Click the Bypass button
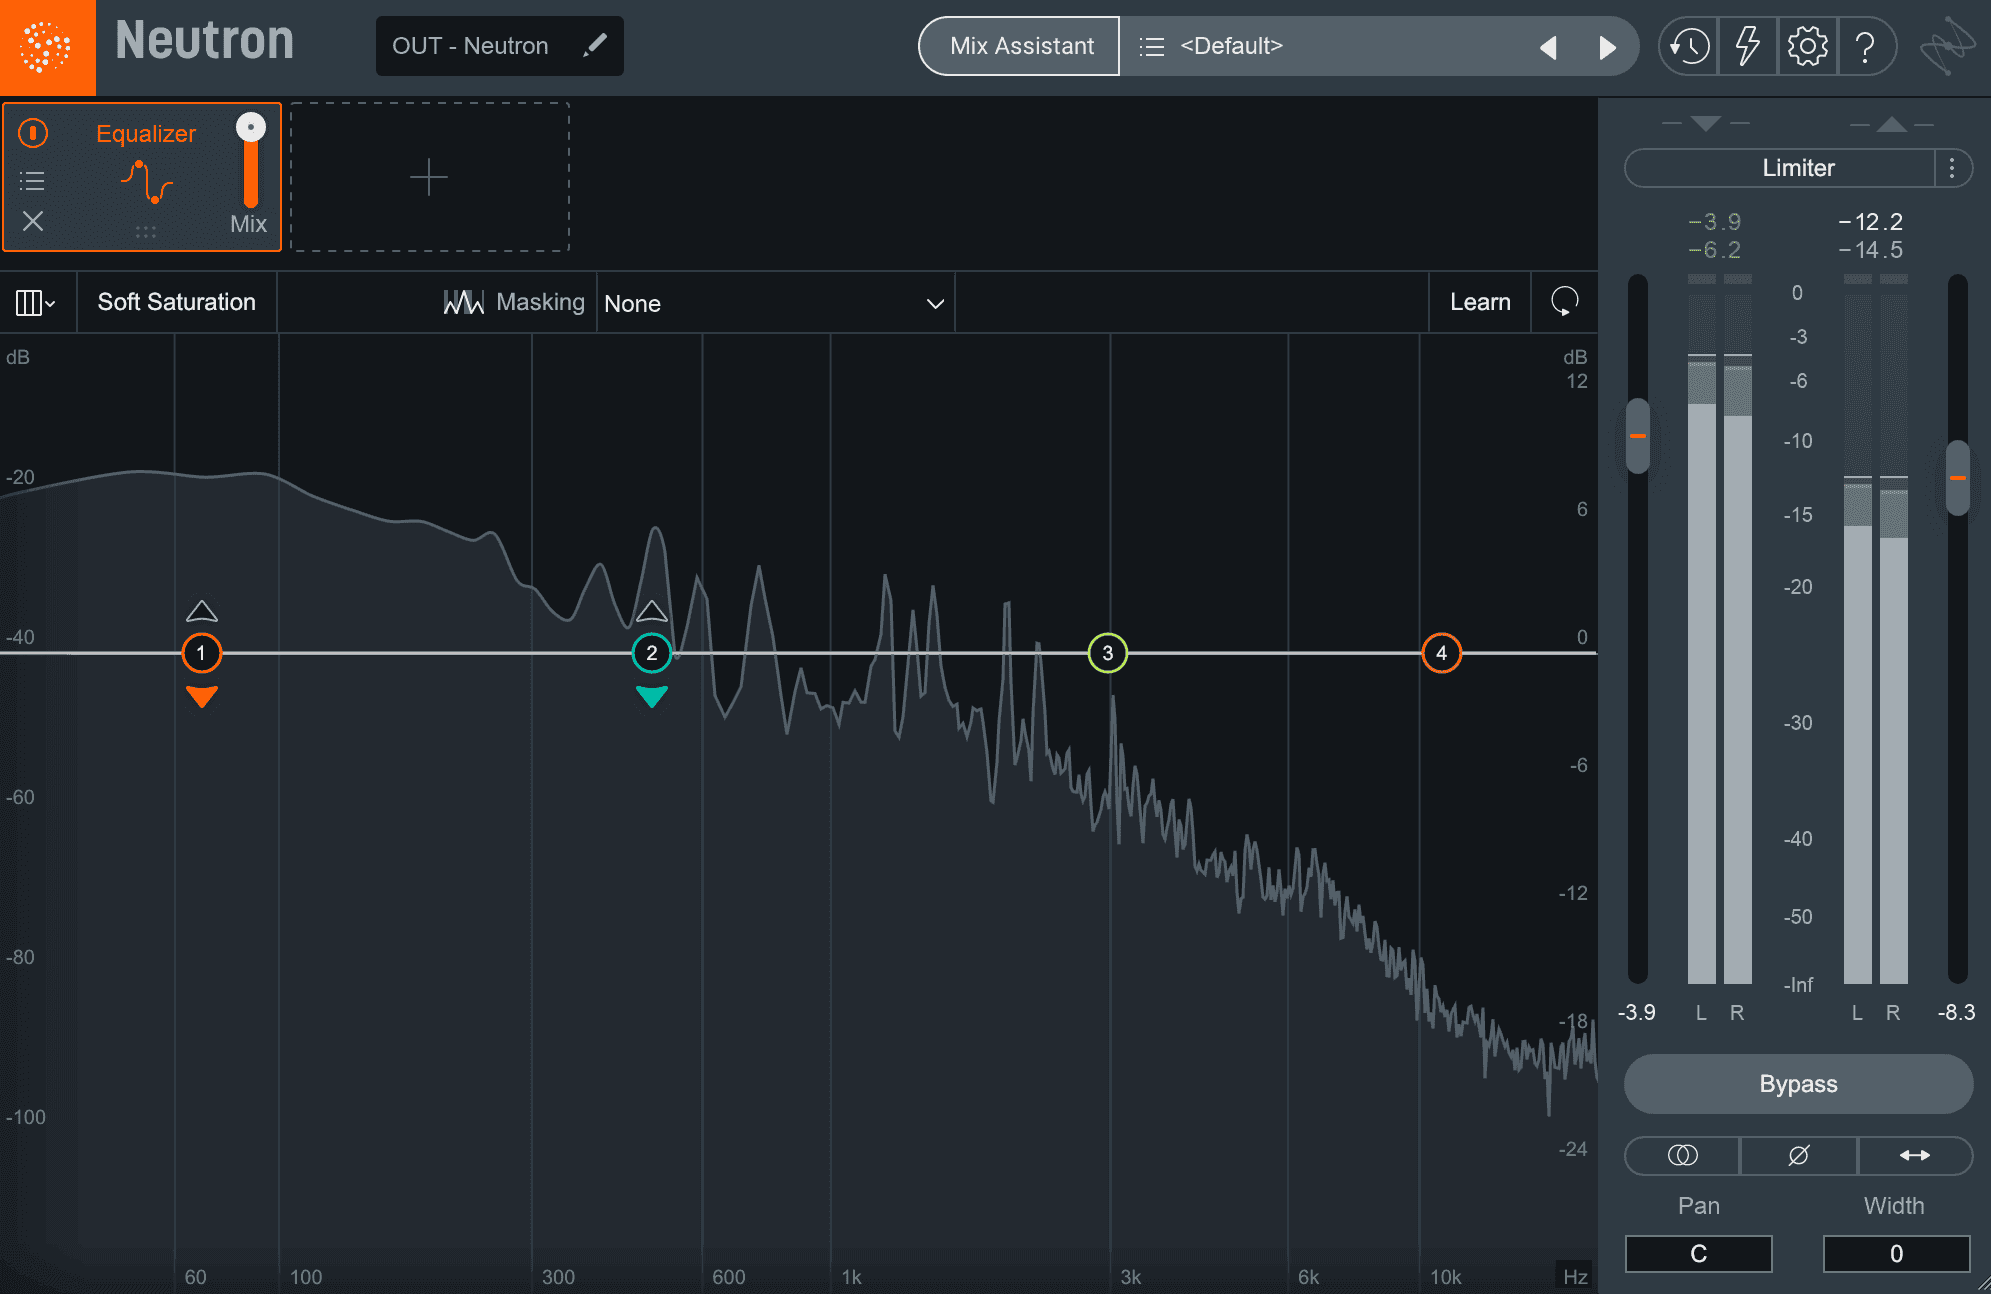Image resolution: width=1991 pixels, height=1294 pixels. tap(1798, 1084)
